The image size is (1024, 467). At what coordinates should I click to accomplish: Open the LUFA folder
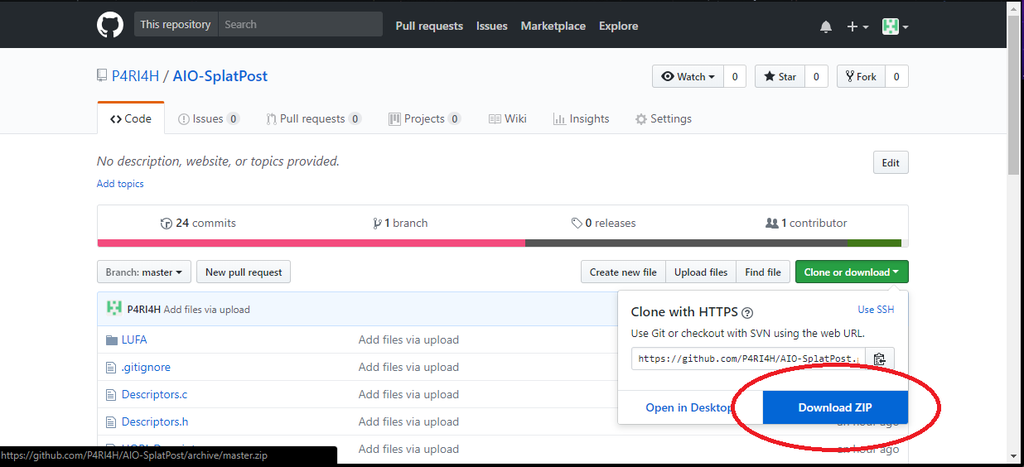tap(134, 340)
